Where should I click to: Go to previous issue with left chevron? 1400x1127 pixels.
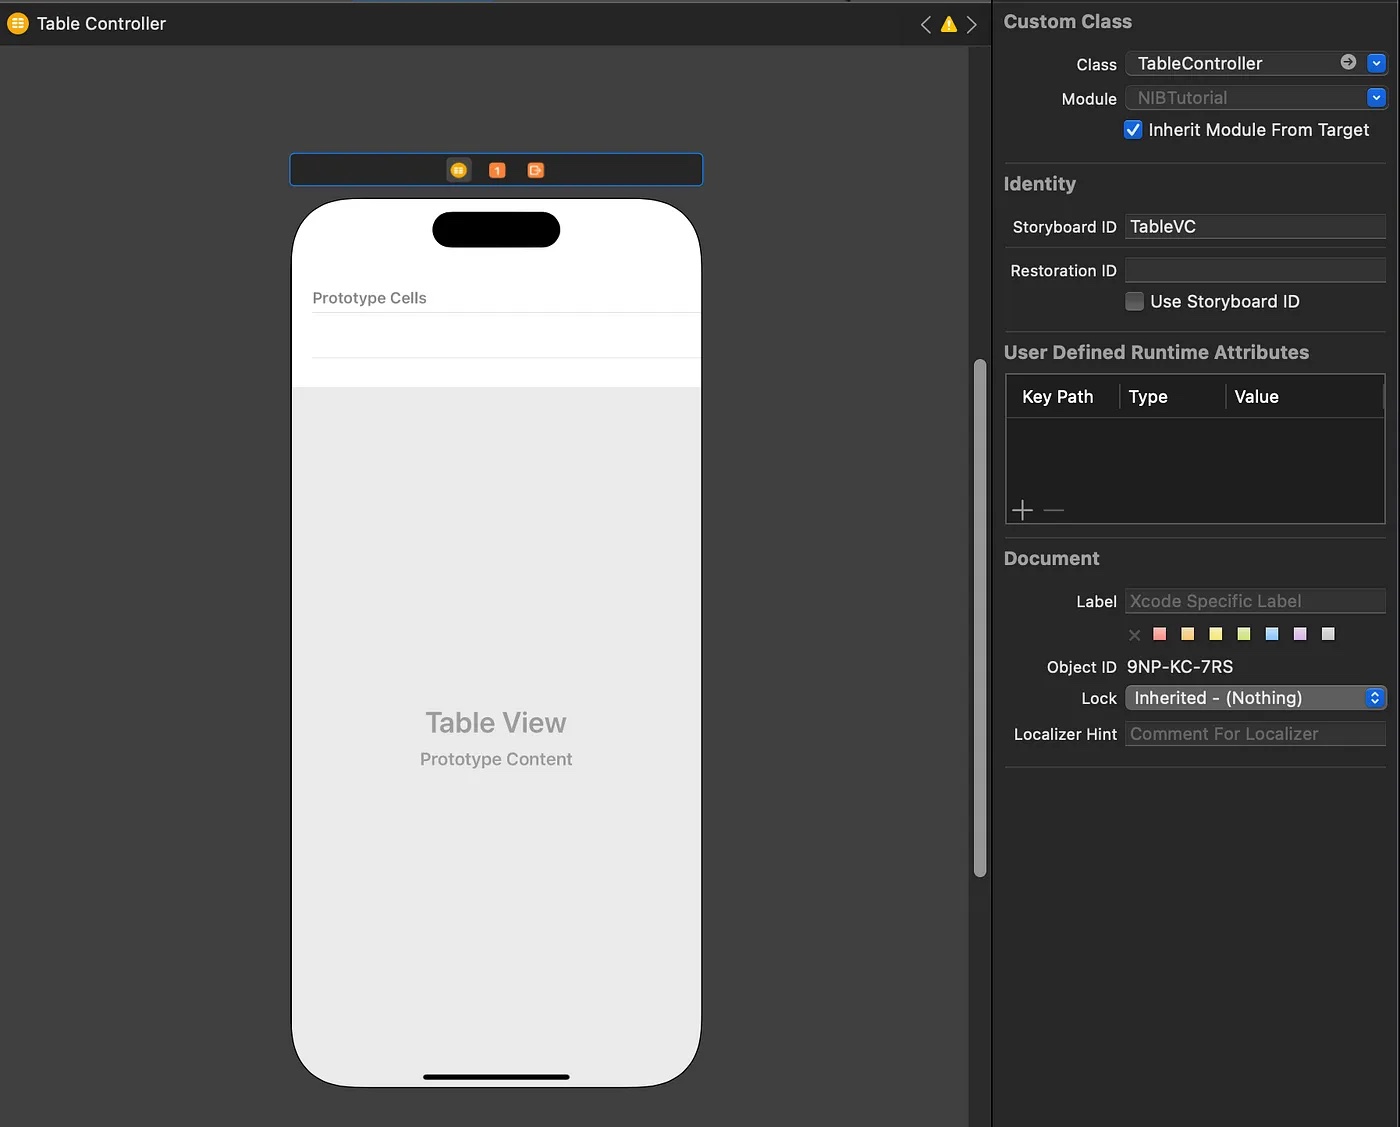point(926,24)
